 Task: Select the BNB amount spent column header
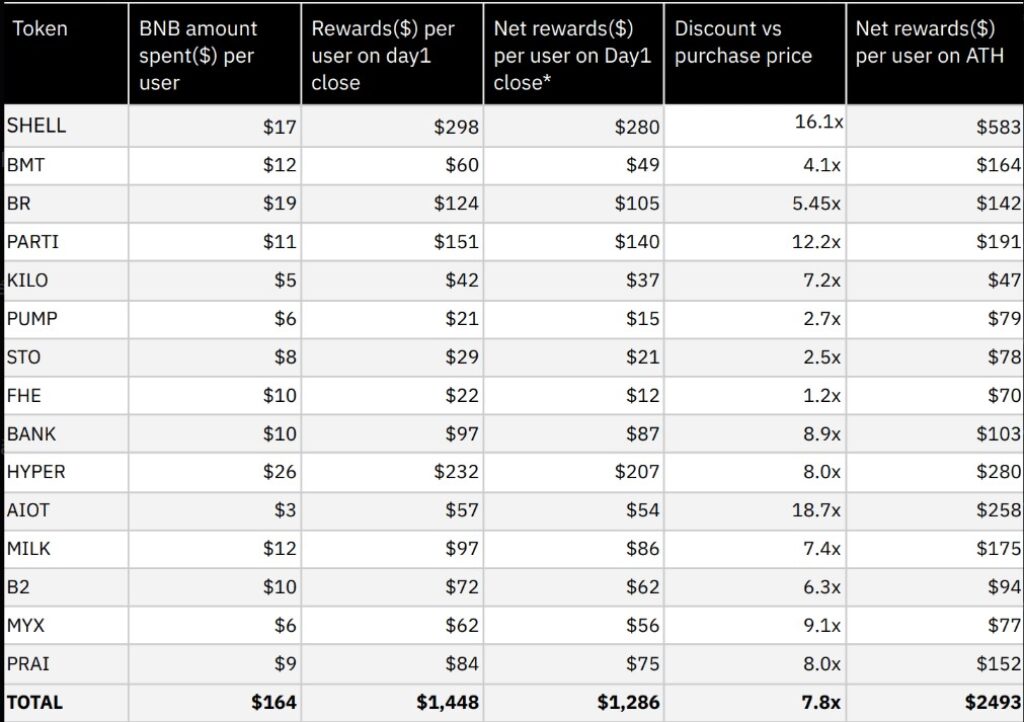click(198, 56)
